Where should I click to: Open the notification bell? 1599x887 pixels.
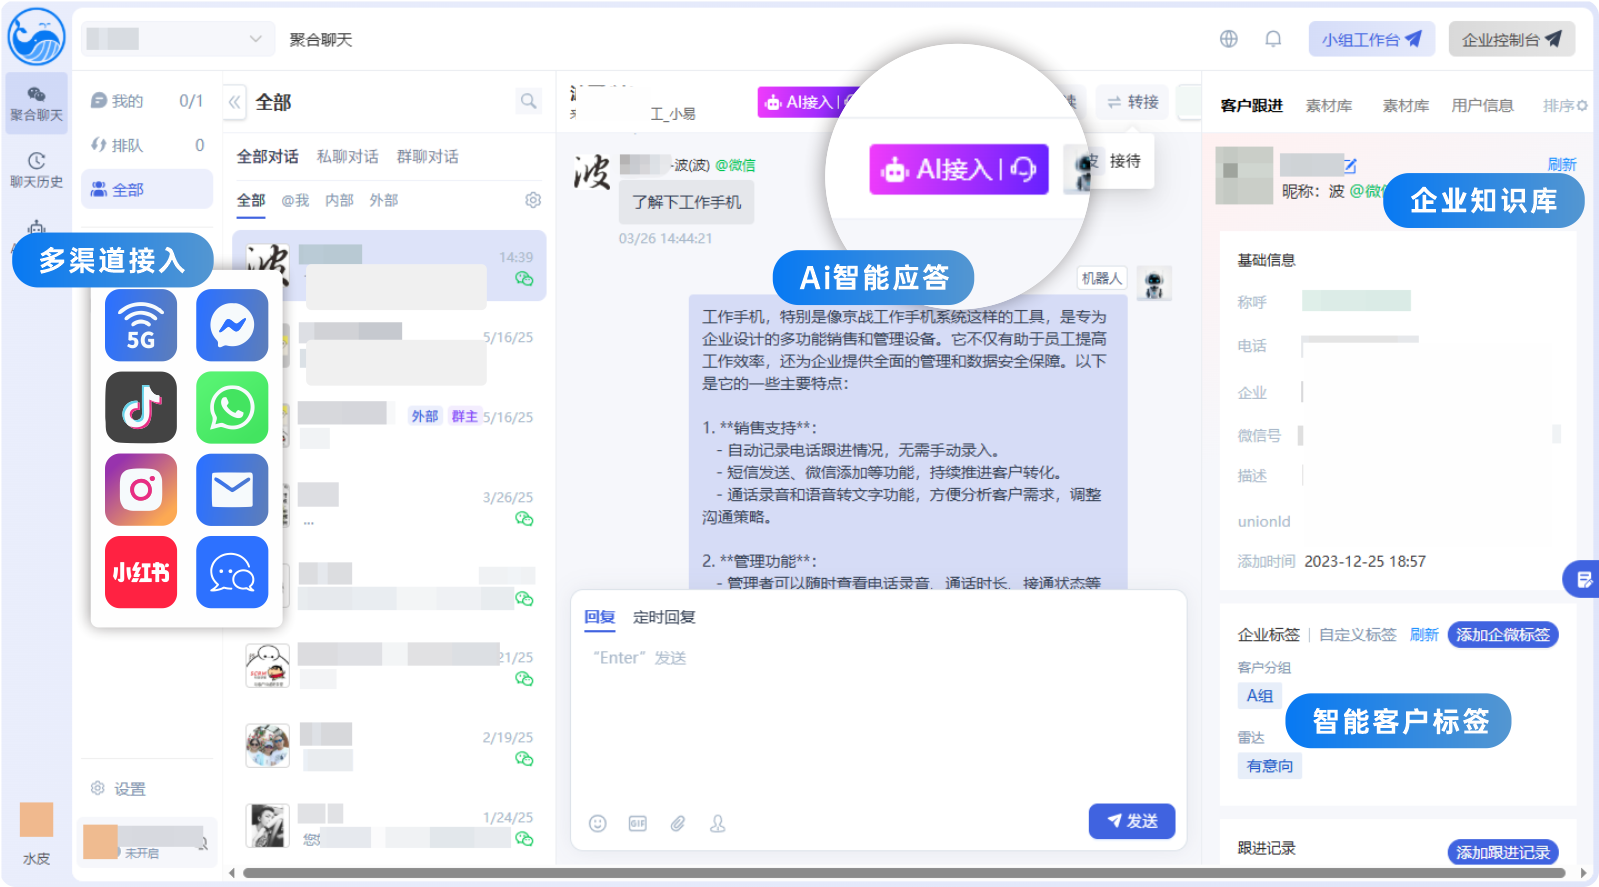pyautogui.click(x=1273, y=39)
